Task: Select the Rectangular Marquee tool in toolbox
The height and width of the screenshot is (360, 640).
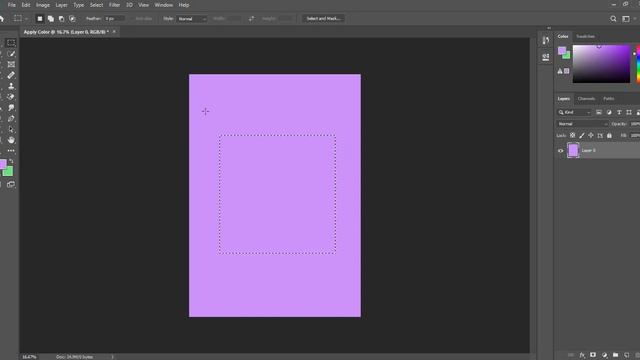Action: 11,42
